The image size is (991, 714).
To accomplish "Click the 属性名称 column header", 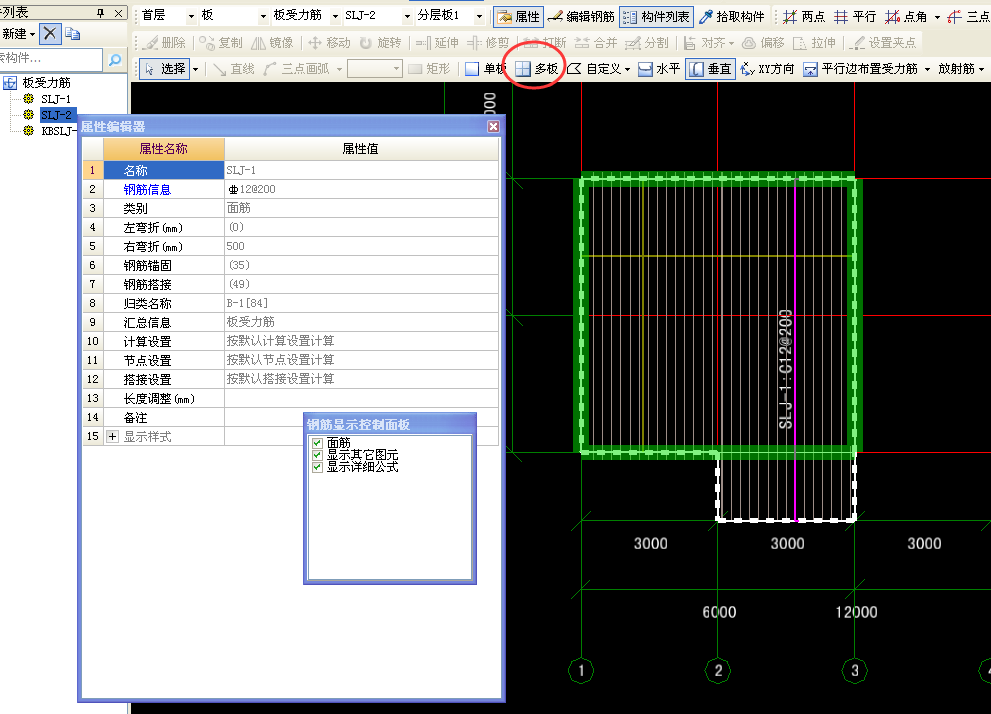I will (164, 149).
